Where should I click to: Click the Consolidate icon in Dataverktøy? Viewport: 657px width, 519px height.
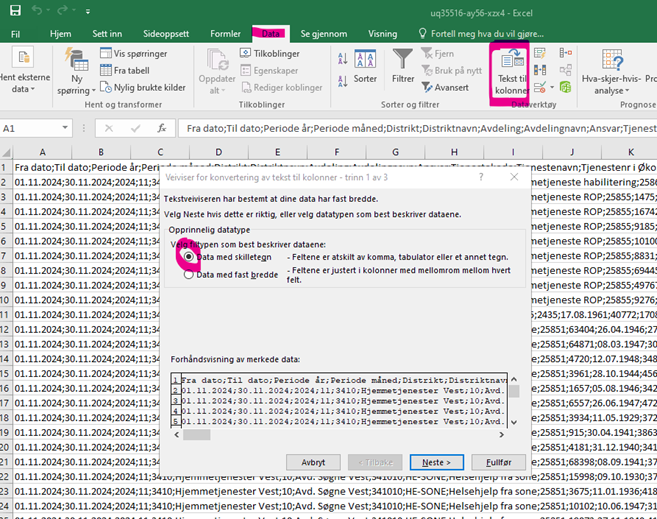pos(566,53)
